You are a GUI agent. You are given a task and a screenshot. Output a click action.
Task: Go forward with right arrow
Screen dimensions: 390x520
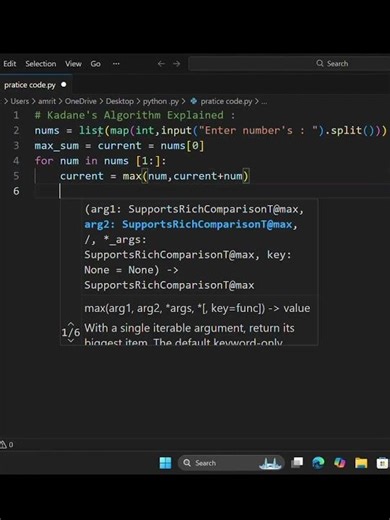pyautogui.click(x=177, y=64)
